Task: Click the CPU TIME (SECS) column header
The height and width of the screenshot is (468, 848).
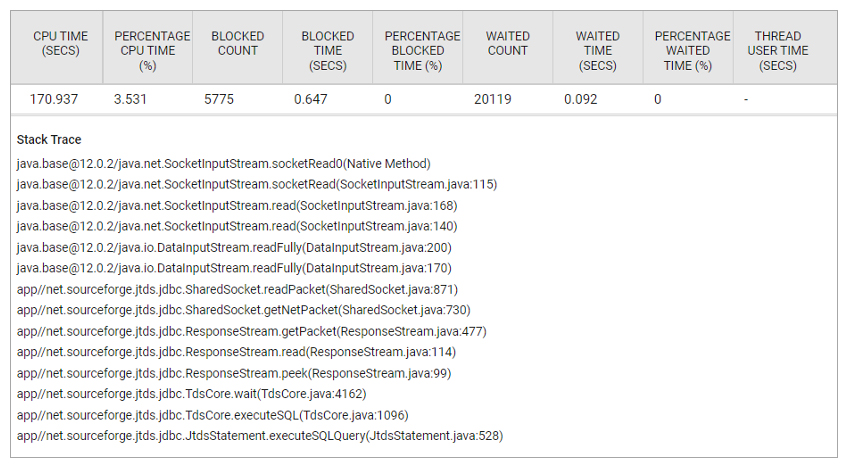Action: pos(61,43)
